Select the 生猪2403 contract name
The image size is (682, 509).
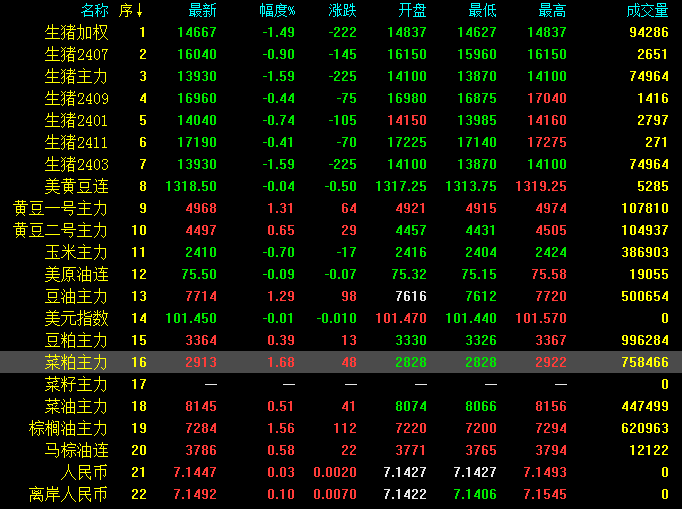click(x=77, y=164)
